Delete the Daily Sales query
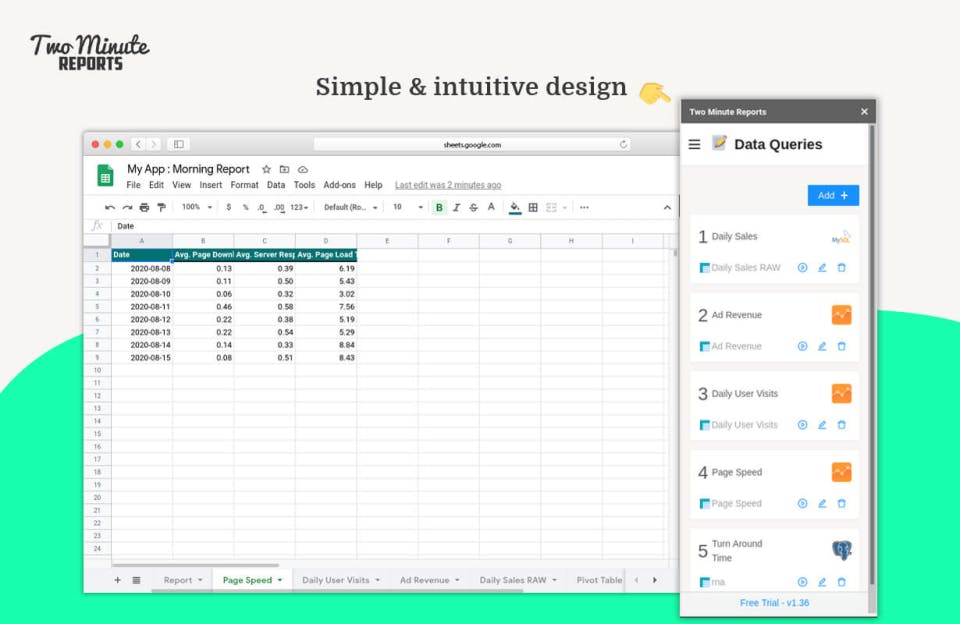 coord(842,268)
